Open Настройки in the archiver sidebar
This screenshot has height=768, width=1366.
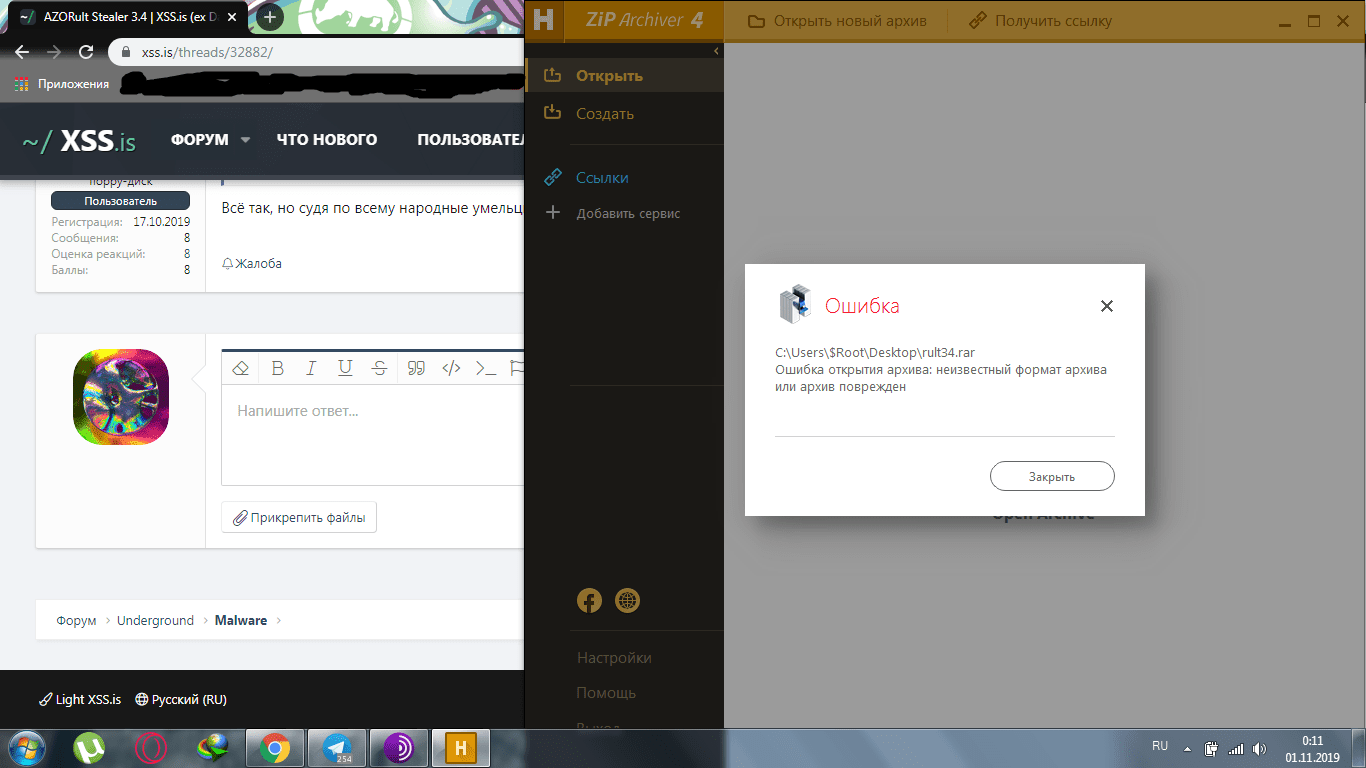[x=614, y=658]
